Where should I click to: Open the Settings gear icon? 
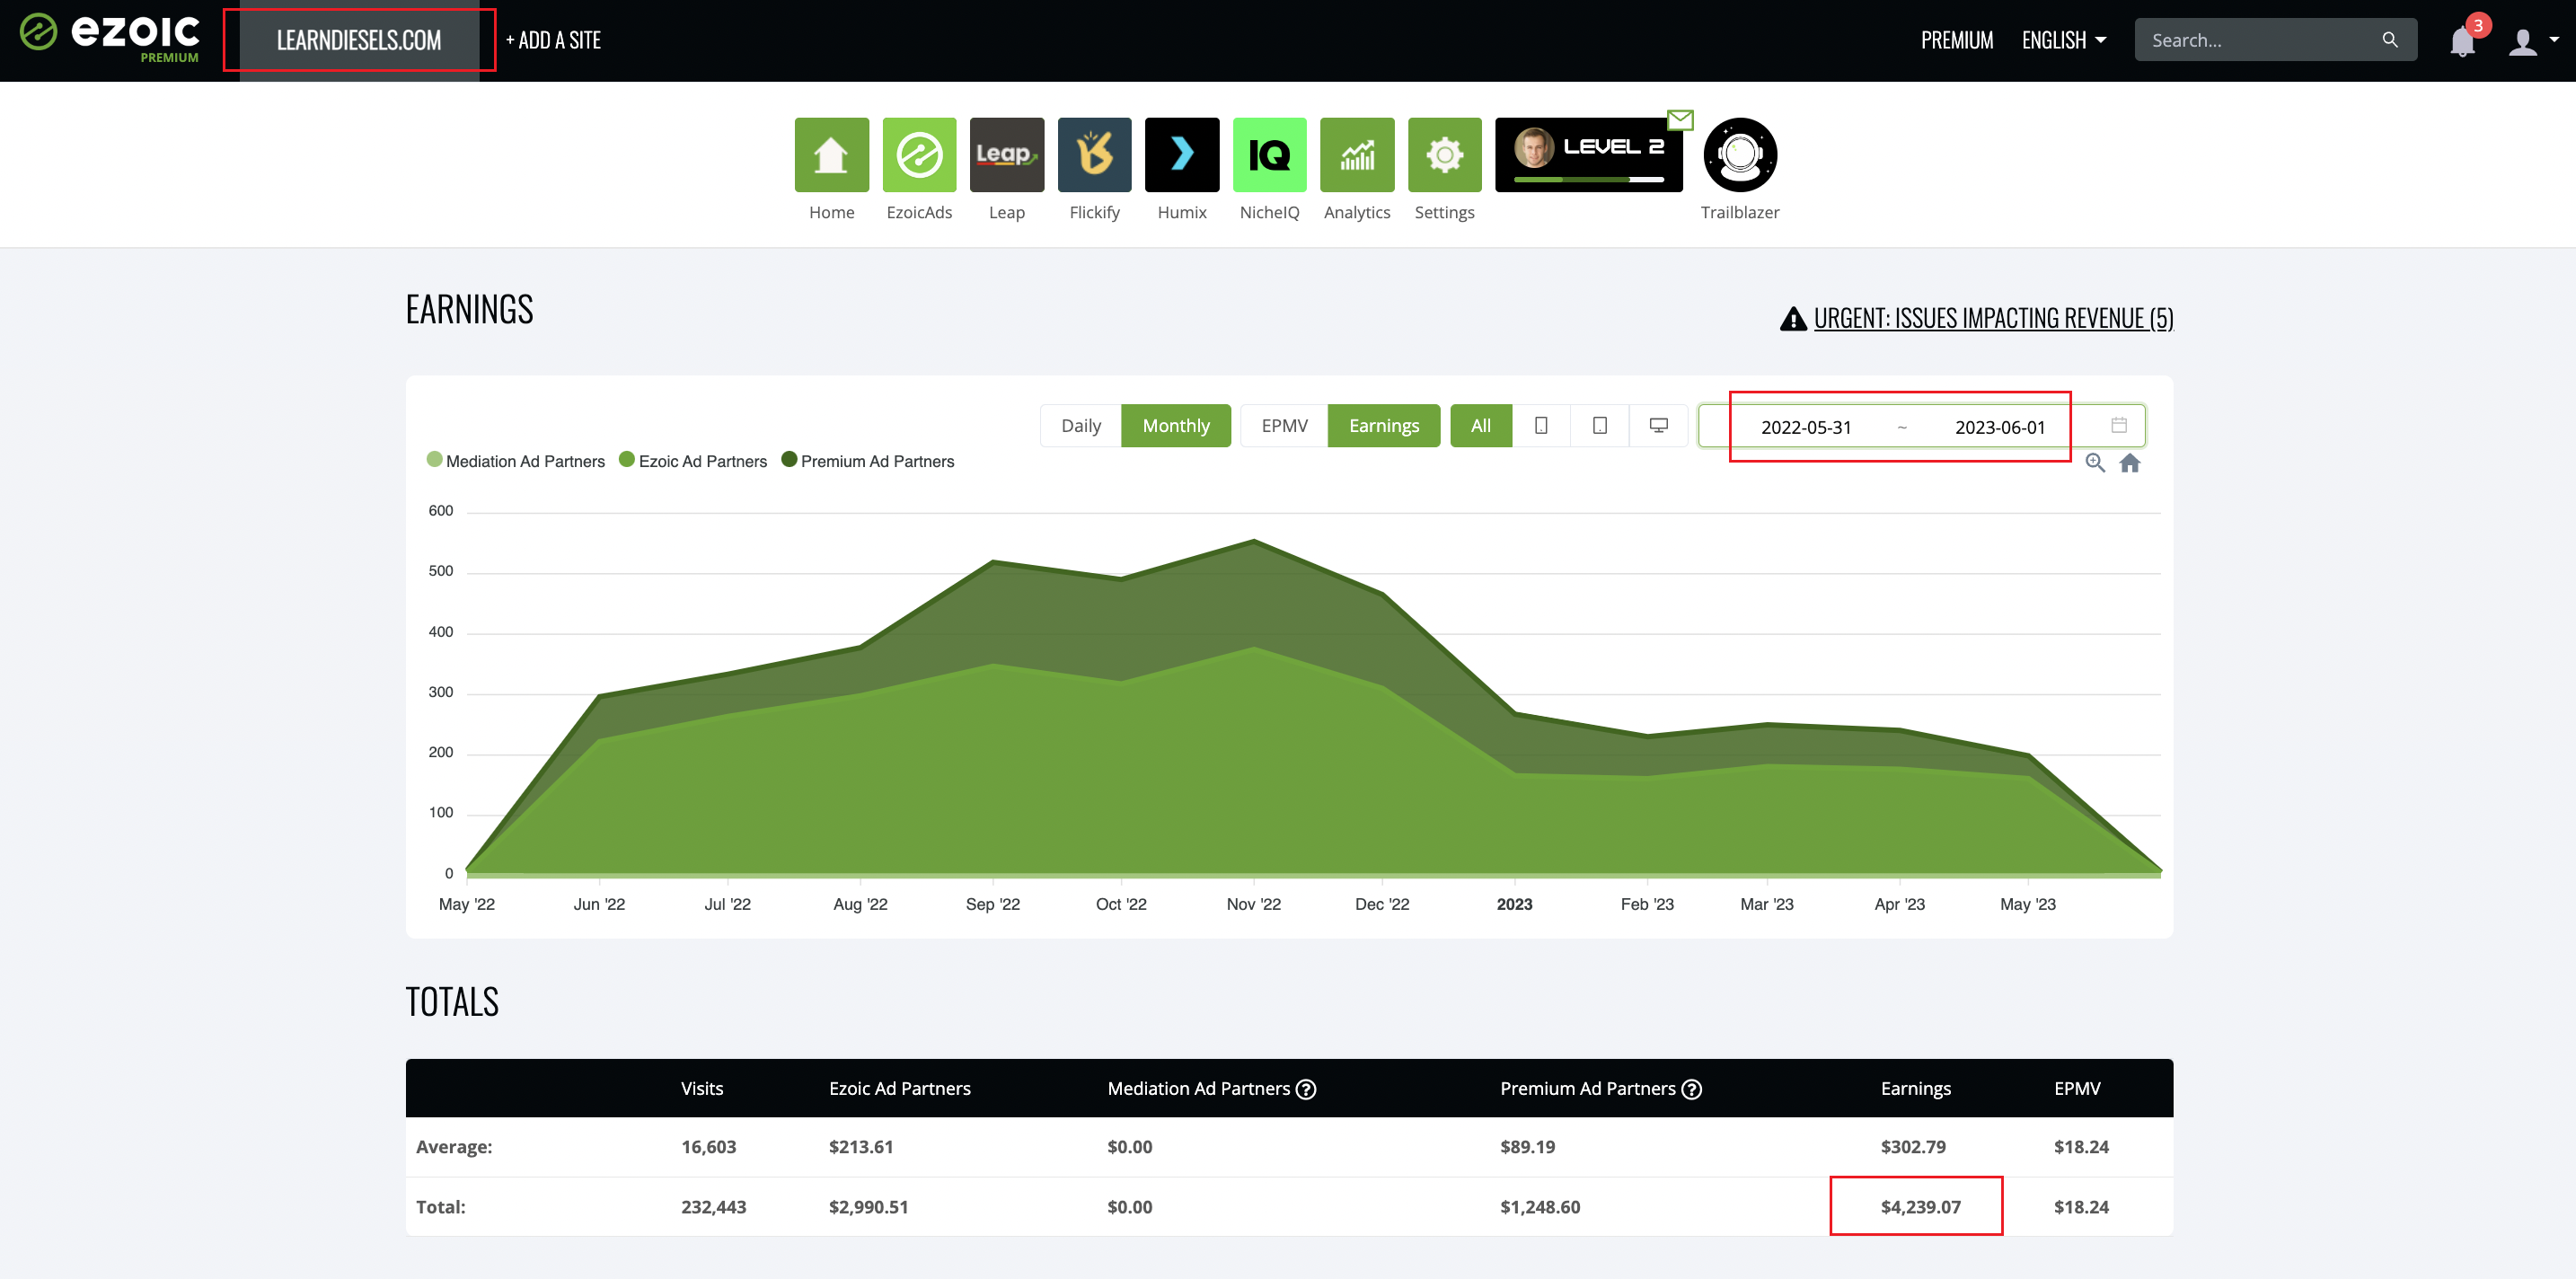pyautogui.click(x=1444, y=155)
